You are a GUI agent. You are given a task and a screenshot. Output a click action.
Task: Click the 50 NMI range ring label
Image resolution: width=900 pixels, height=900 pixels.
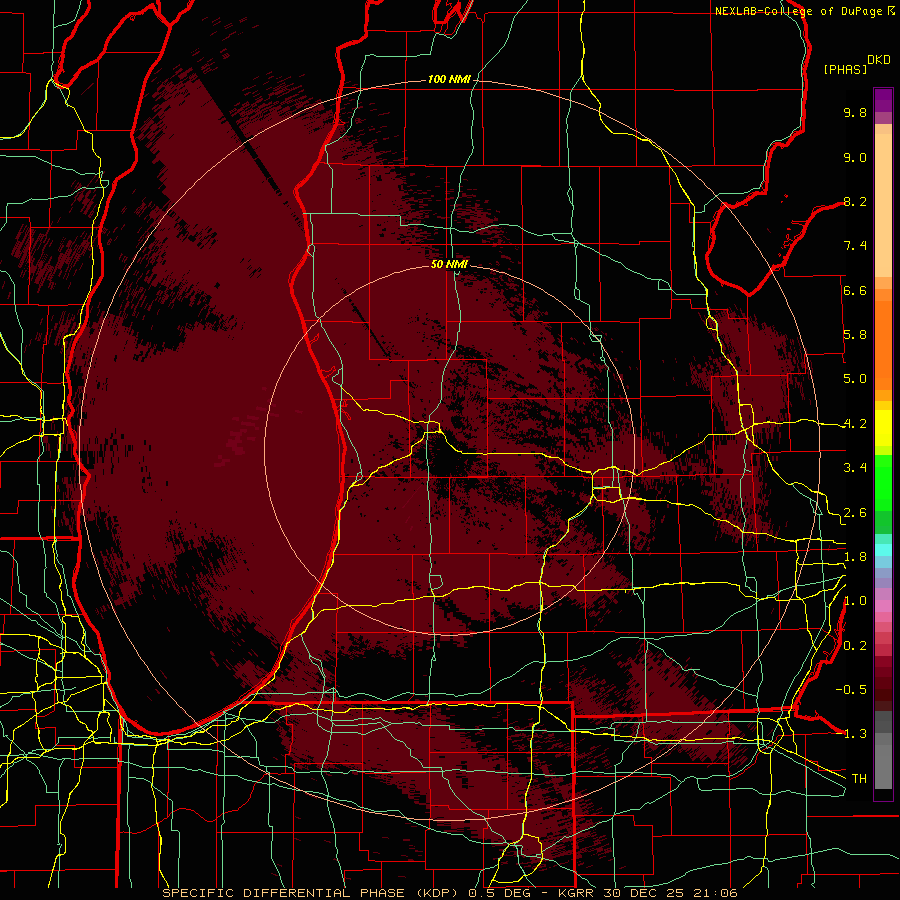[x=449, y=264]
